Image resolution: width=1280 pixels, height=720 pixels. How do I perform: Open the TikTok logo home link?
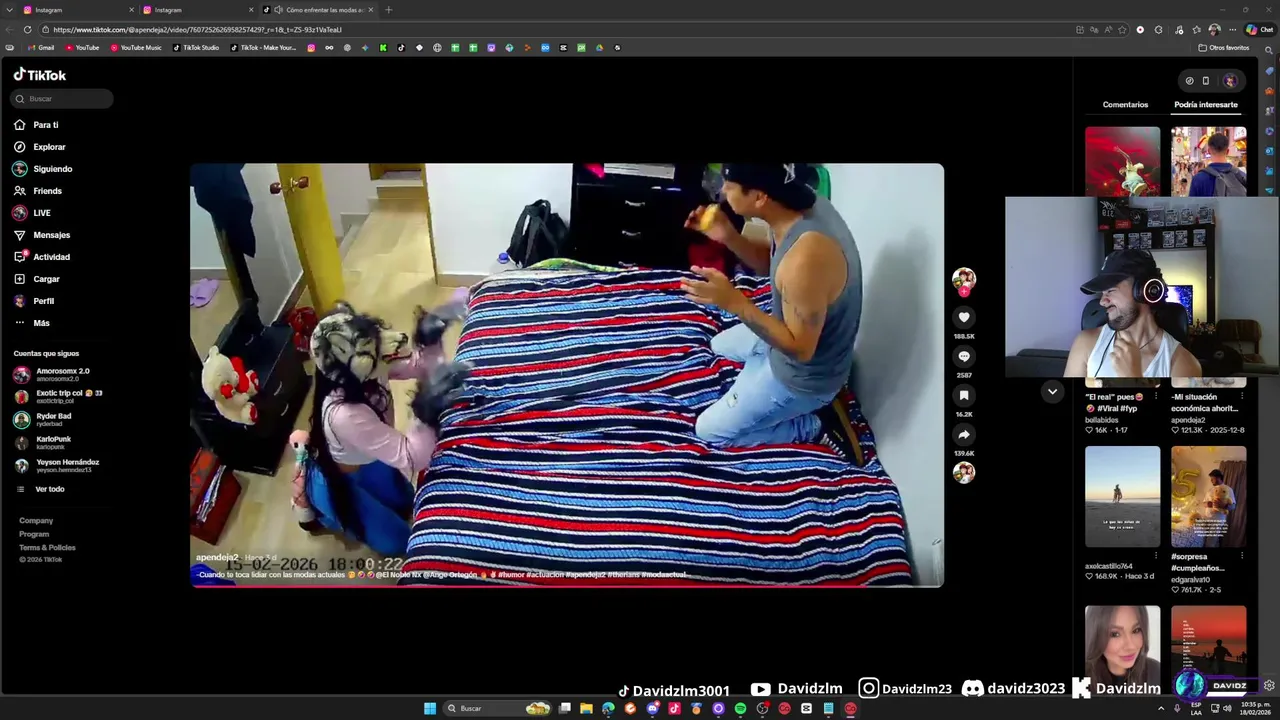pos(40,75)
